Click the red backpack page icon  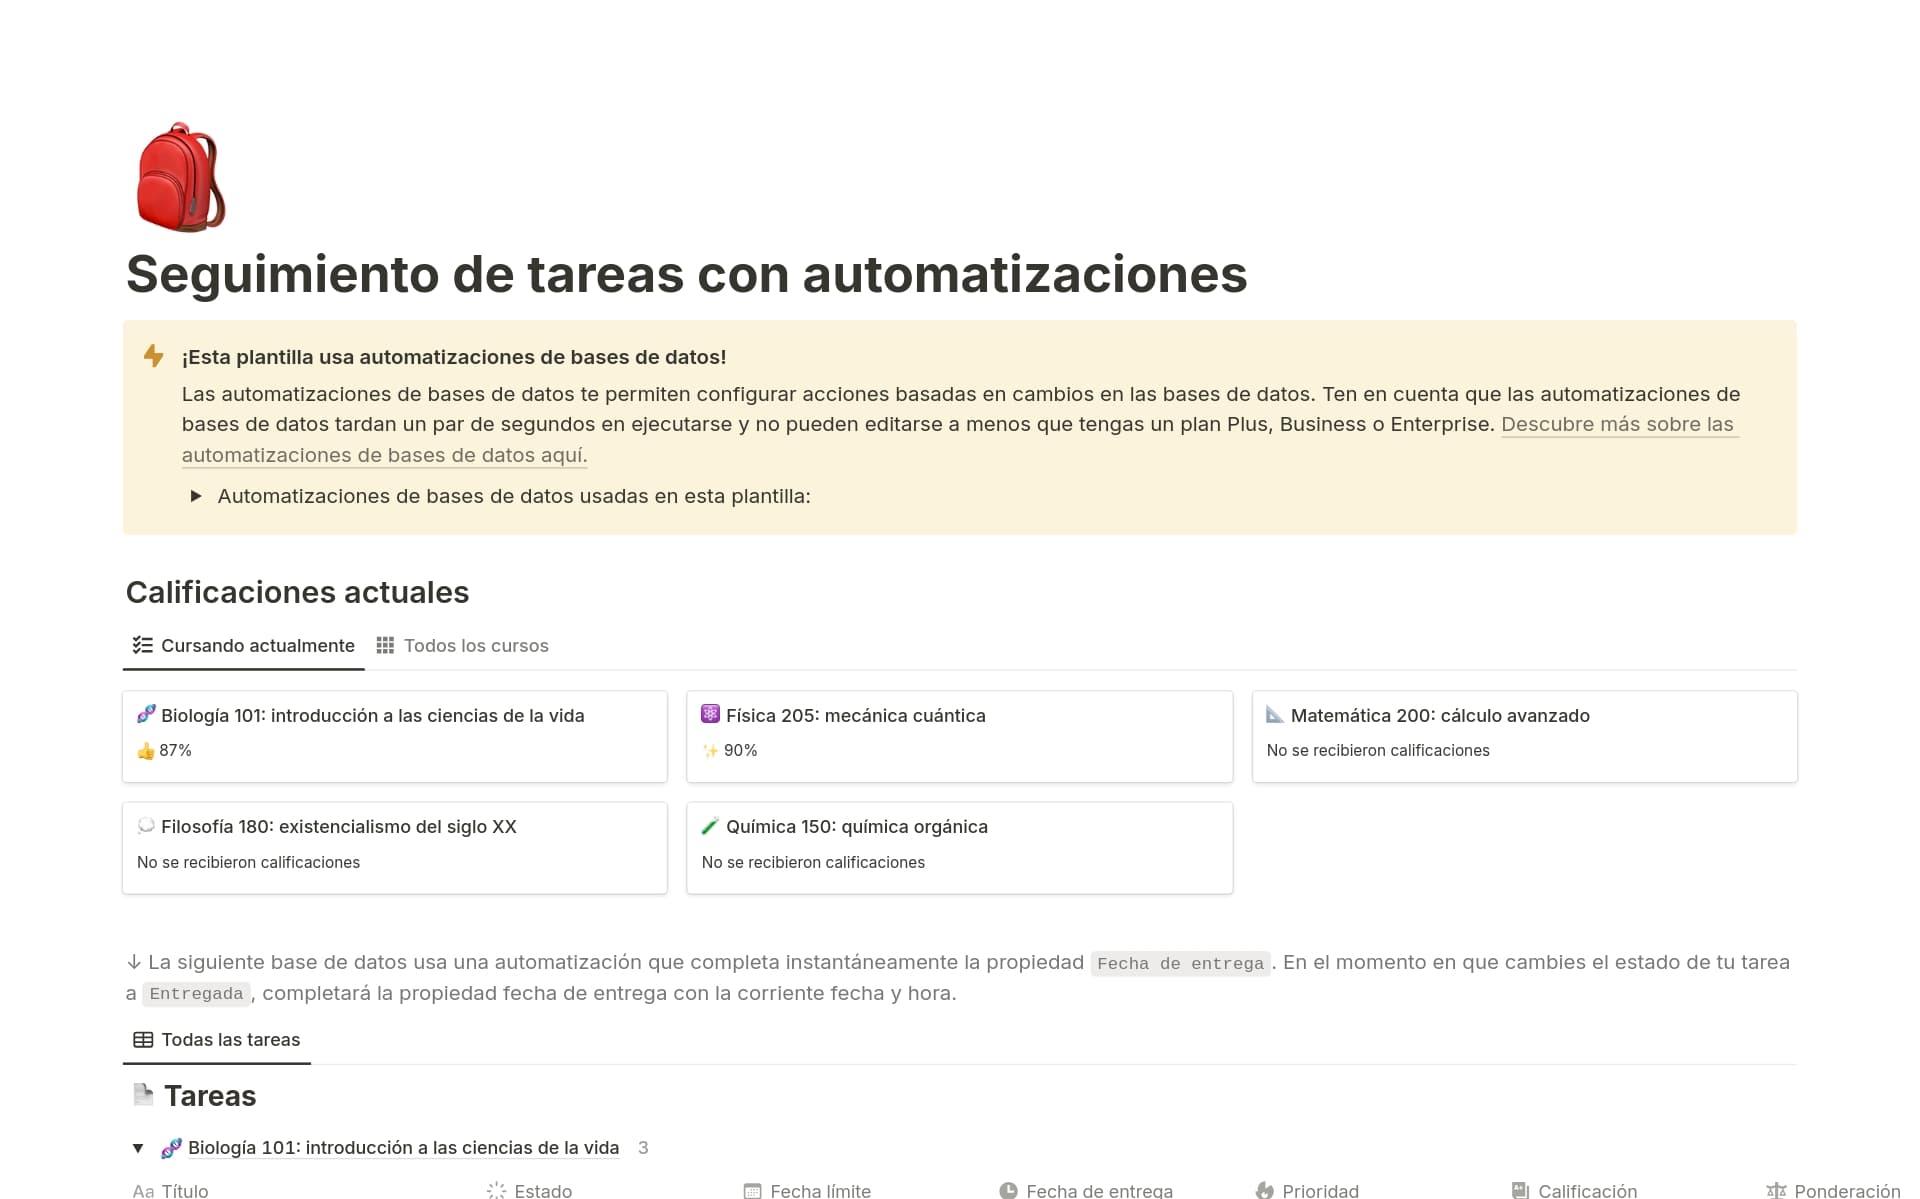pyautogui.click(x=182, y=176)
